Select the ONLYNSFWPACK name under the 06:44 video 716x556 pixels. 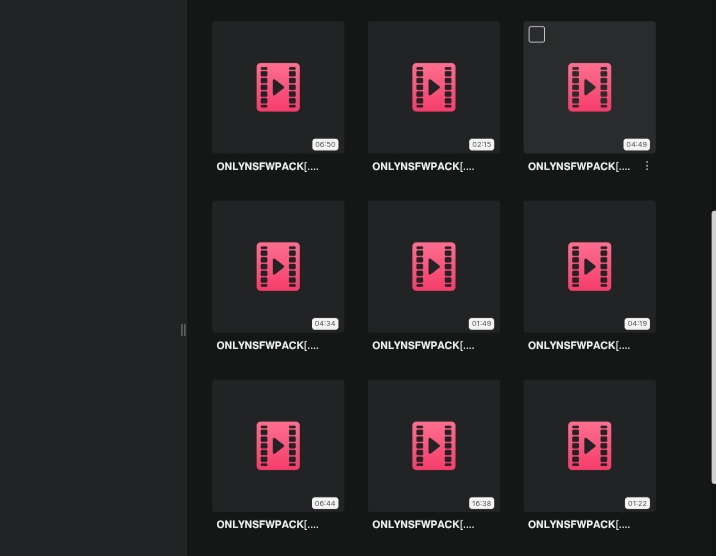pyautogui.click(x=268, y=525)
